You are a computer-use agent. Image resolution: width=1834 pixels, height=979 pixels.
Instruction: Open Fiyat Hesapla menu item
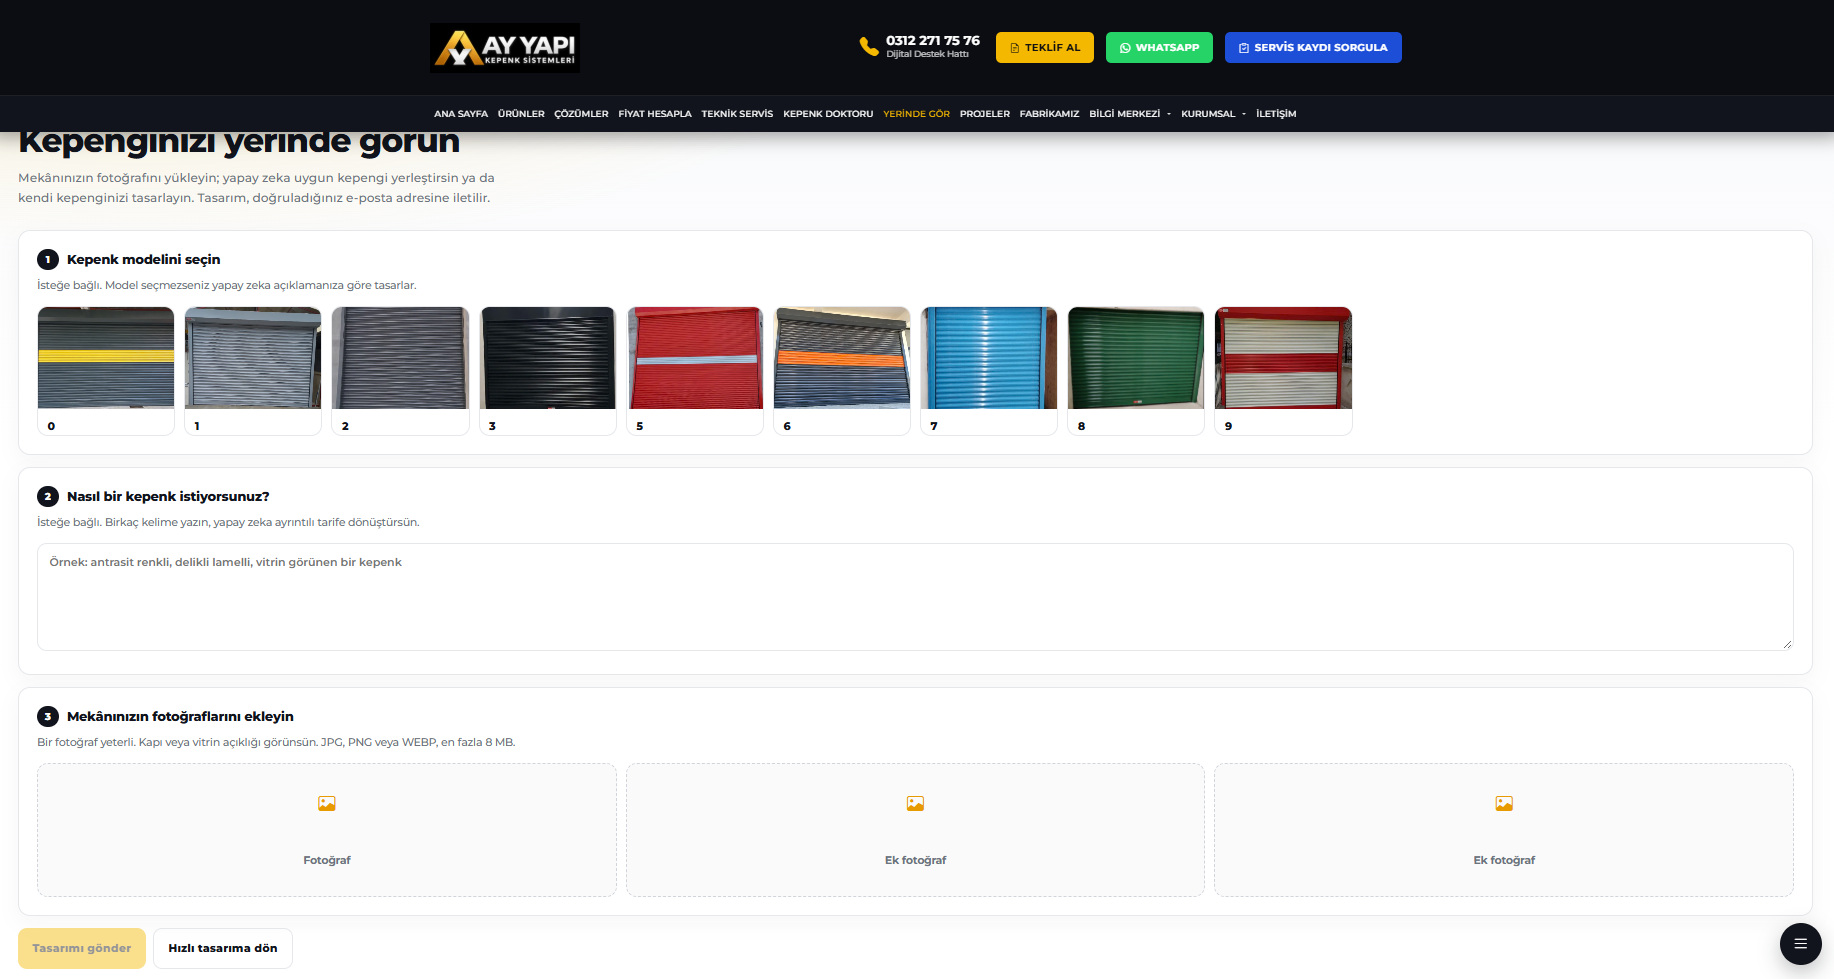[655, 114]
